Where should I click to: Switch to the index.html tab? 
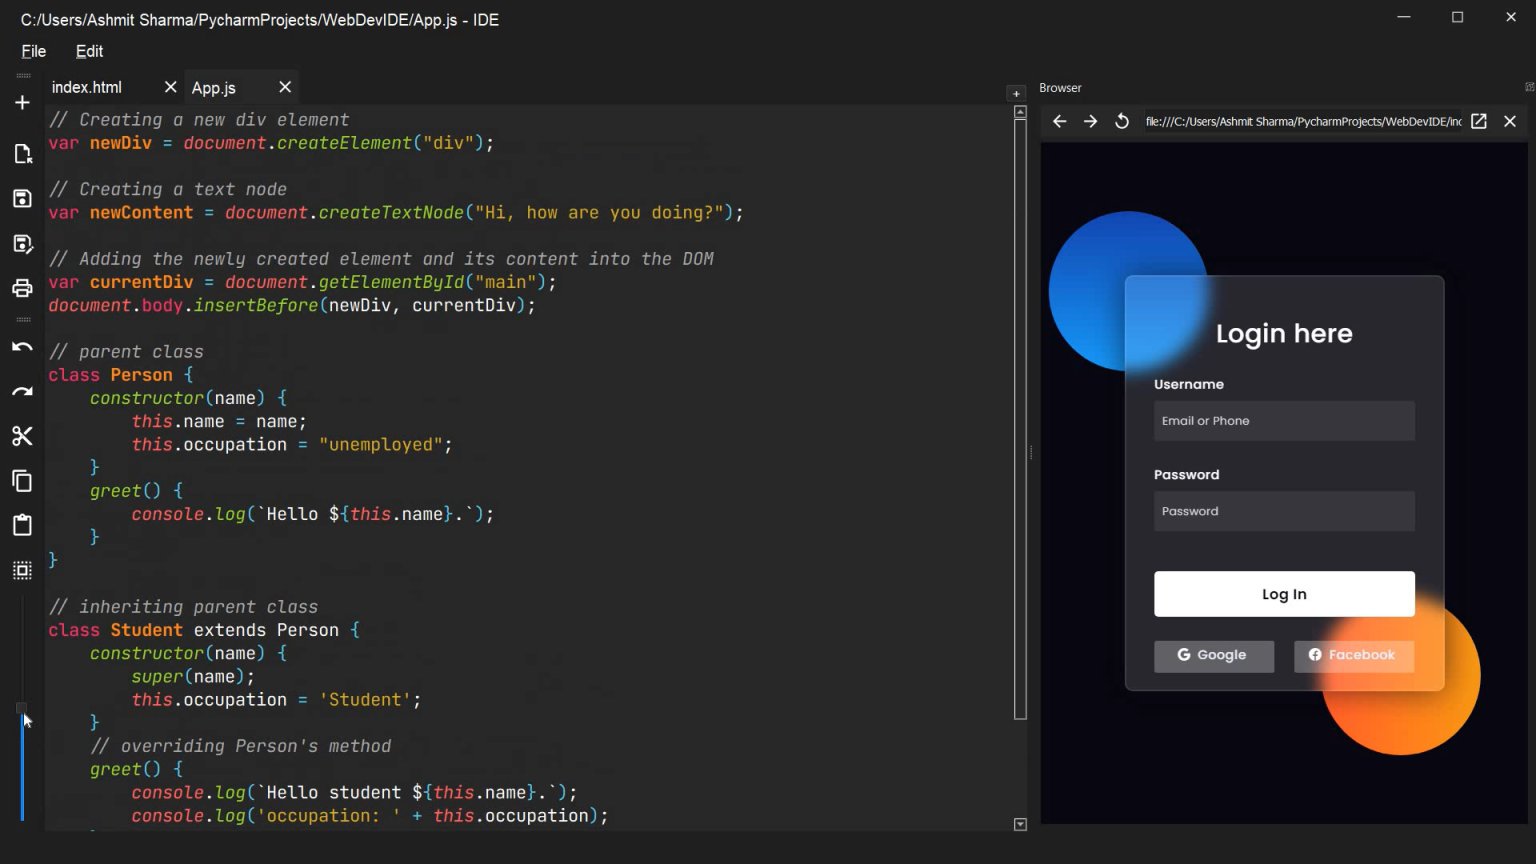[x=88, y=87]
